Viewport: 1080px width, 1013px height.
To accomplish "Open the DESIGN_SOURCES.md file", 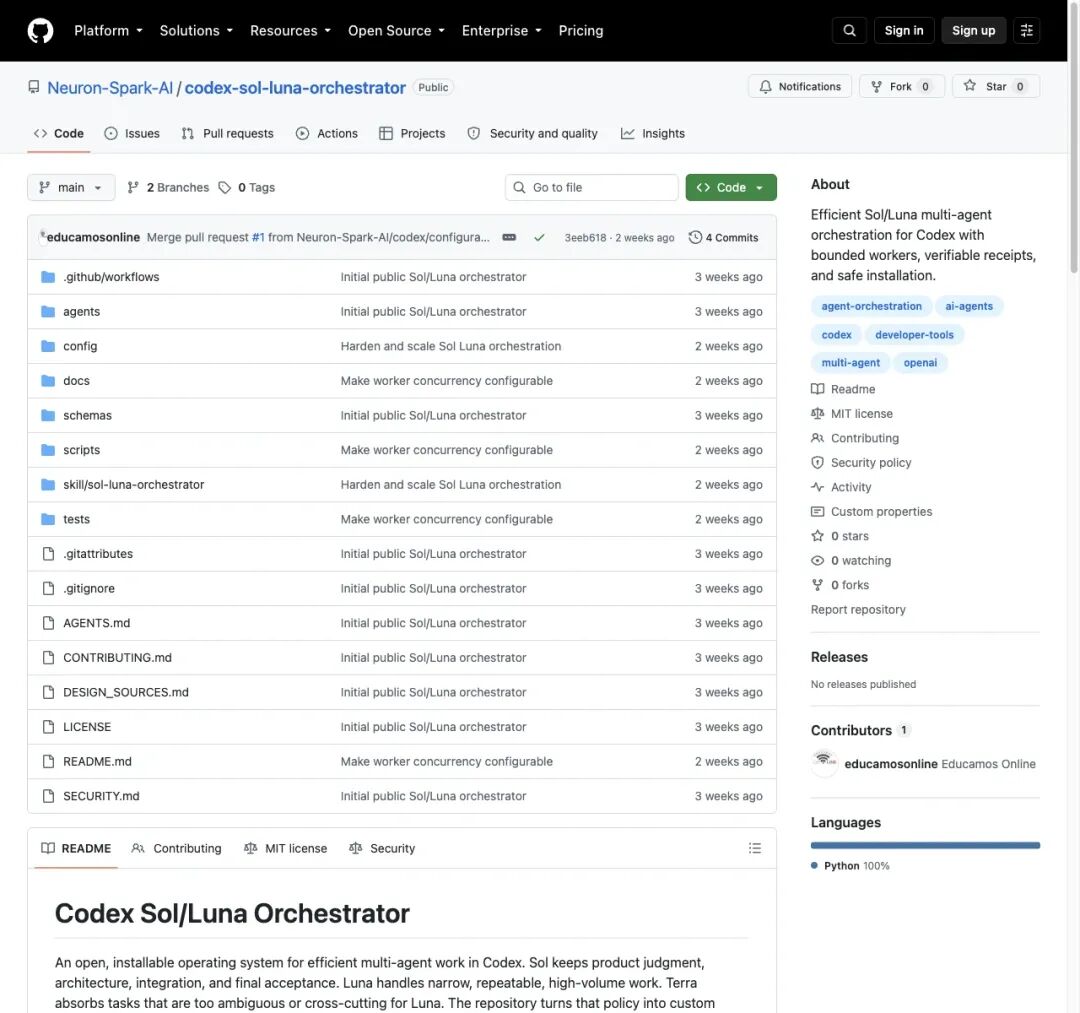I will click(x=125, y=692).
